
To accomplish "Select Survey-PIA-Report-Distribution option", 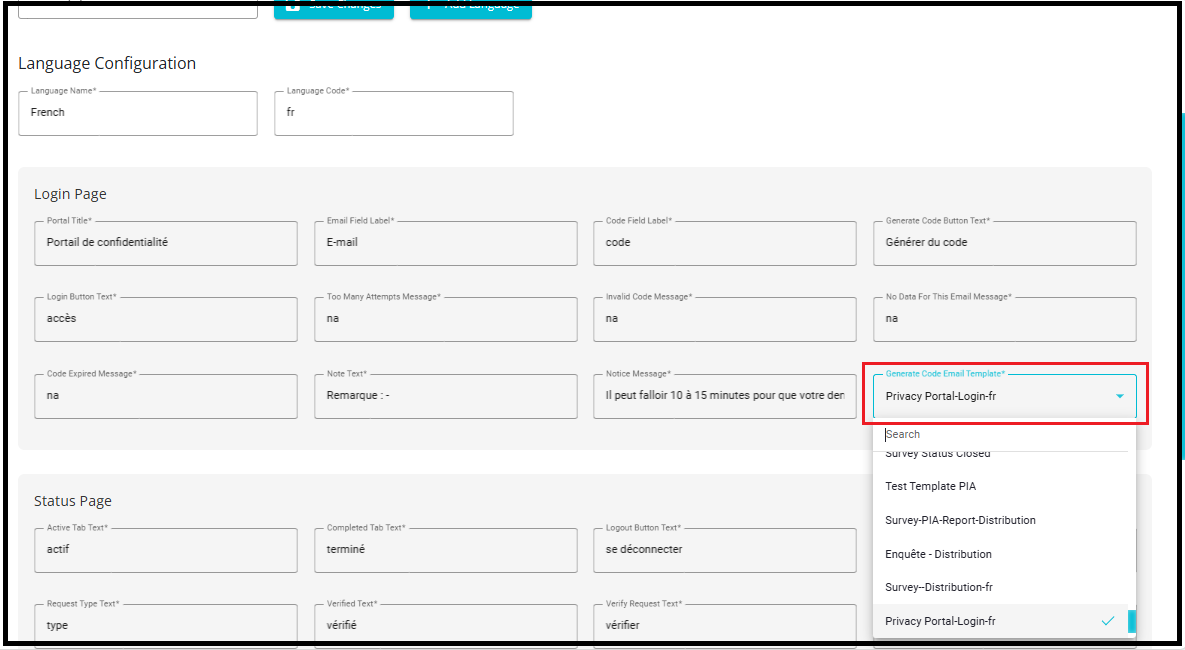I will [x=960, y=520].
